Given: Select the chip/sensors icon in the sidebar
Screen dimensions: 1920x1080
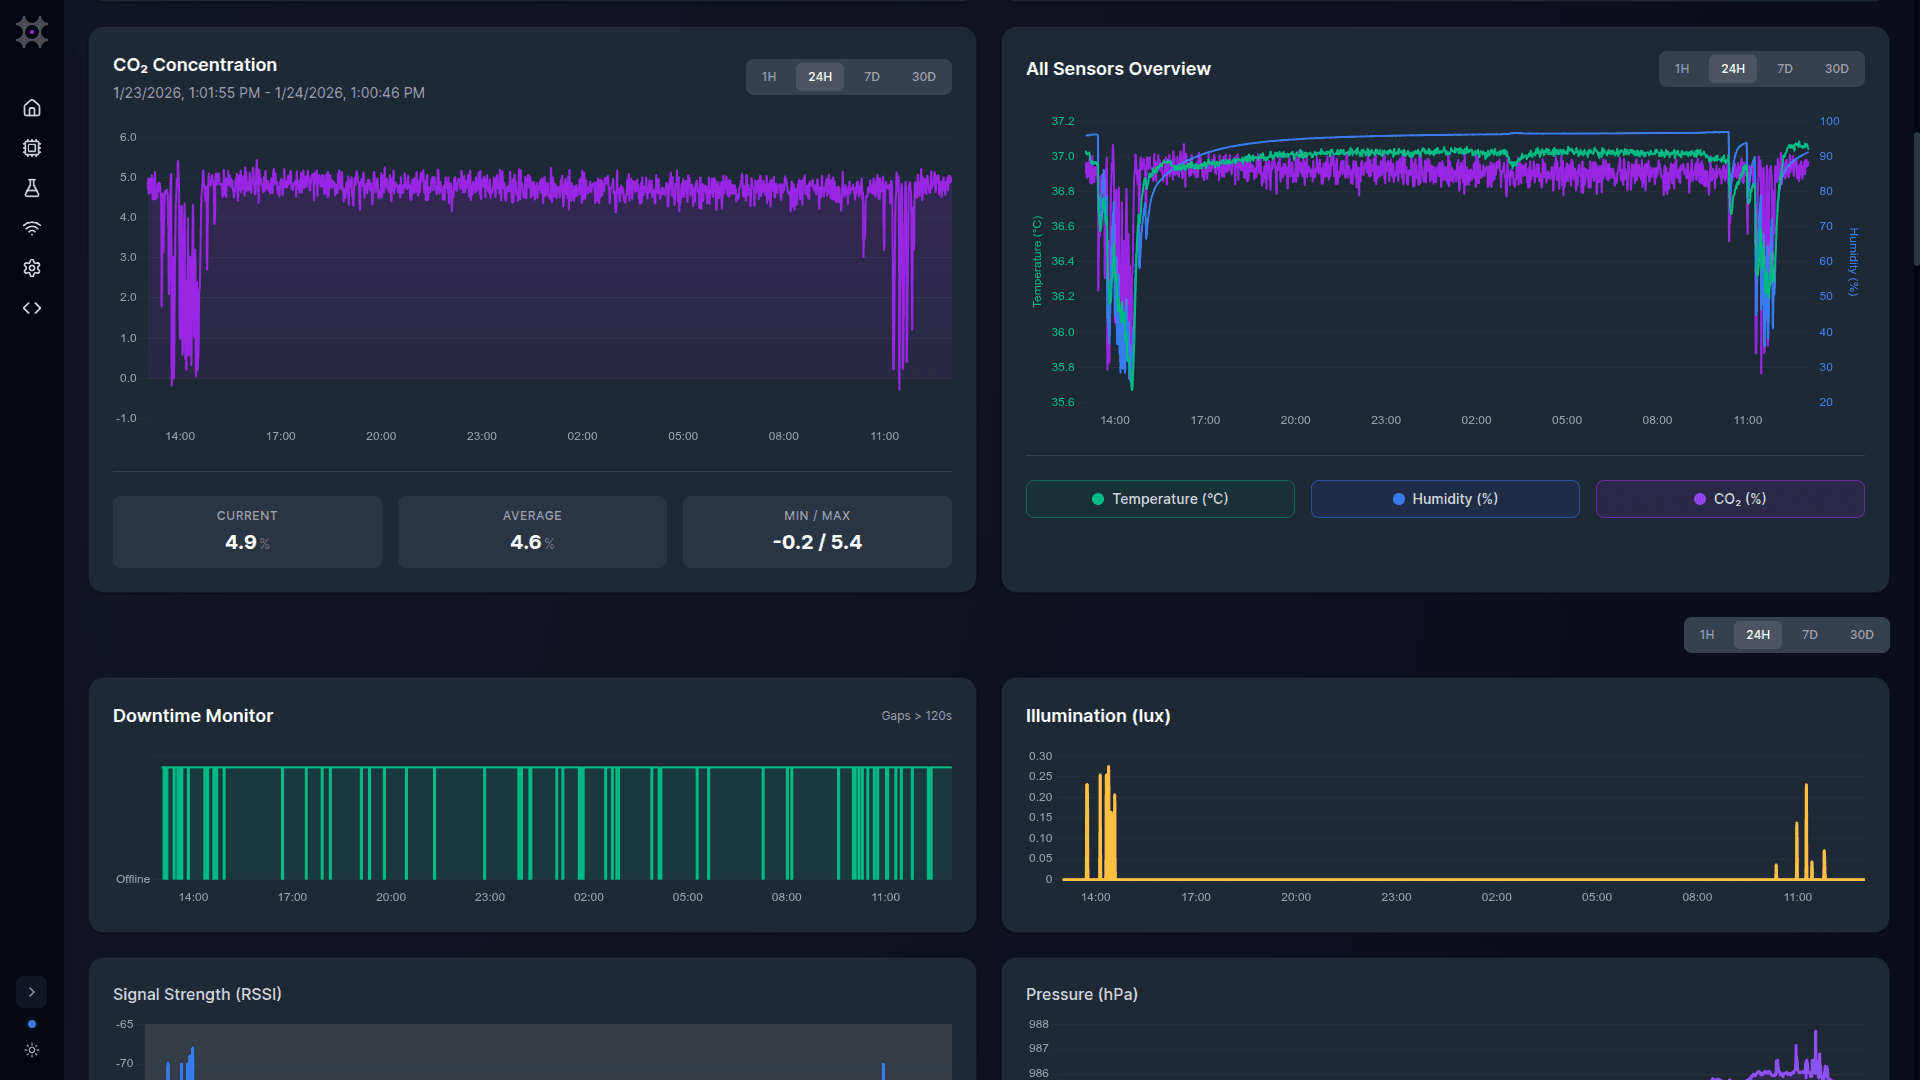Looking at the screenshot, I should point(32,147).
